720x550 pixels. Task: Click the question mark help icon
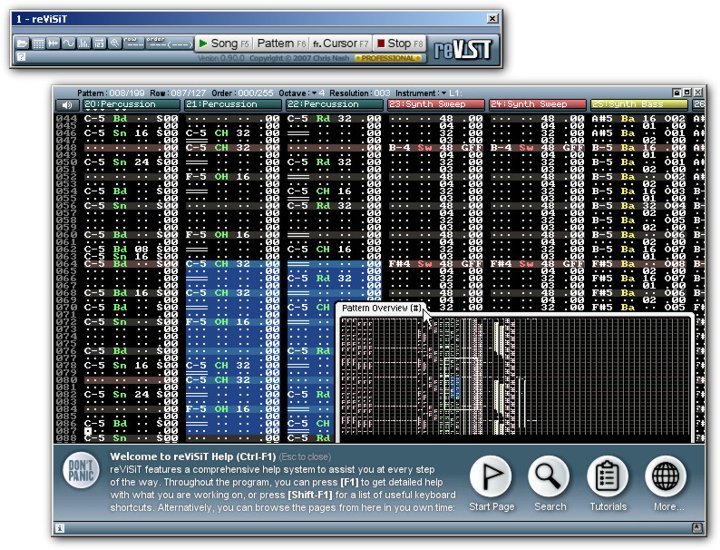pyautogui.click(x=21, y=56)
